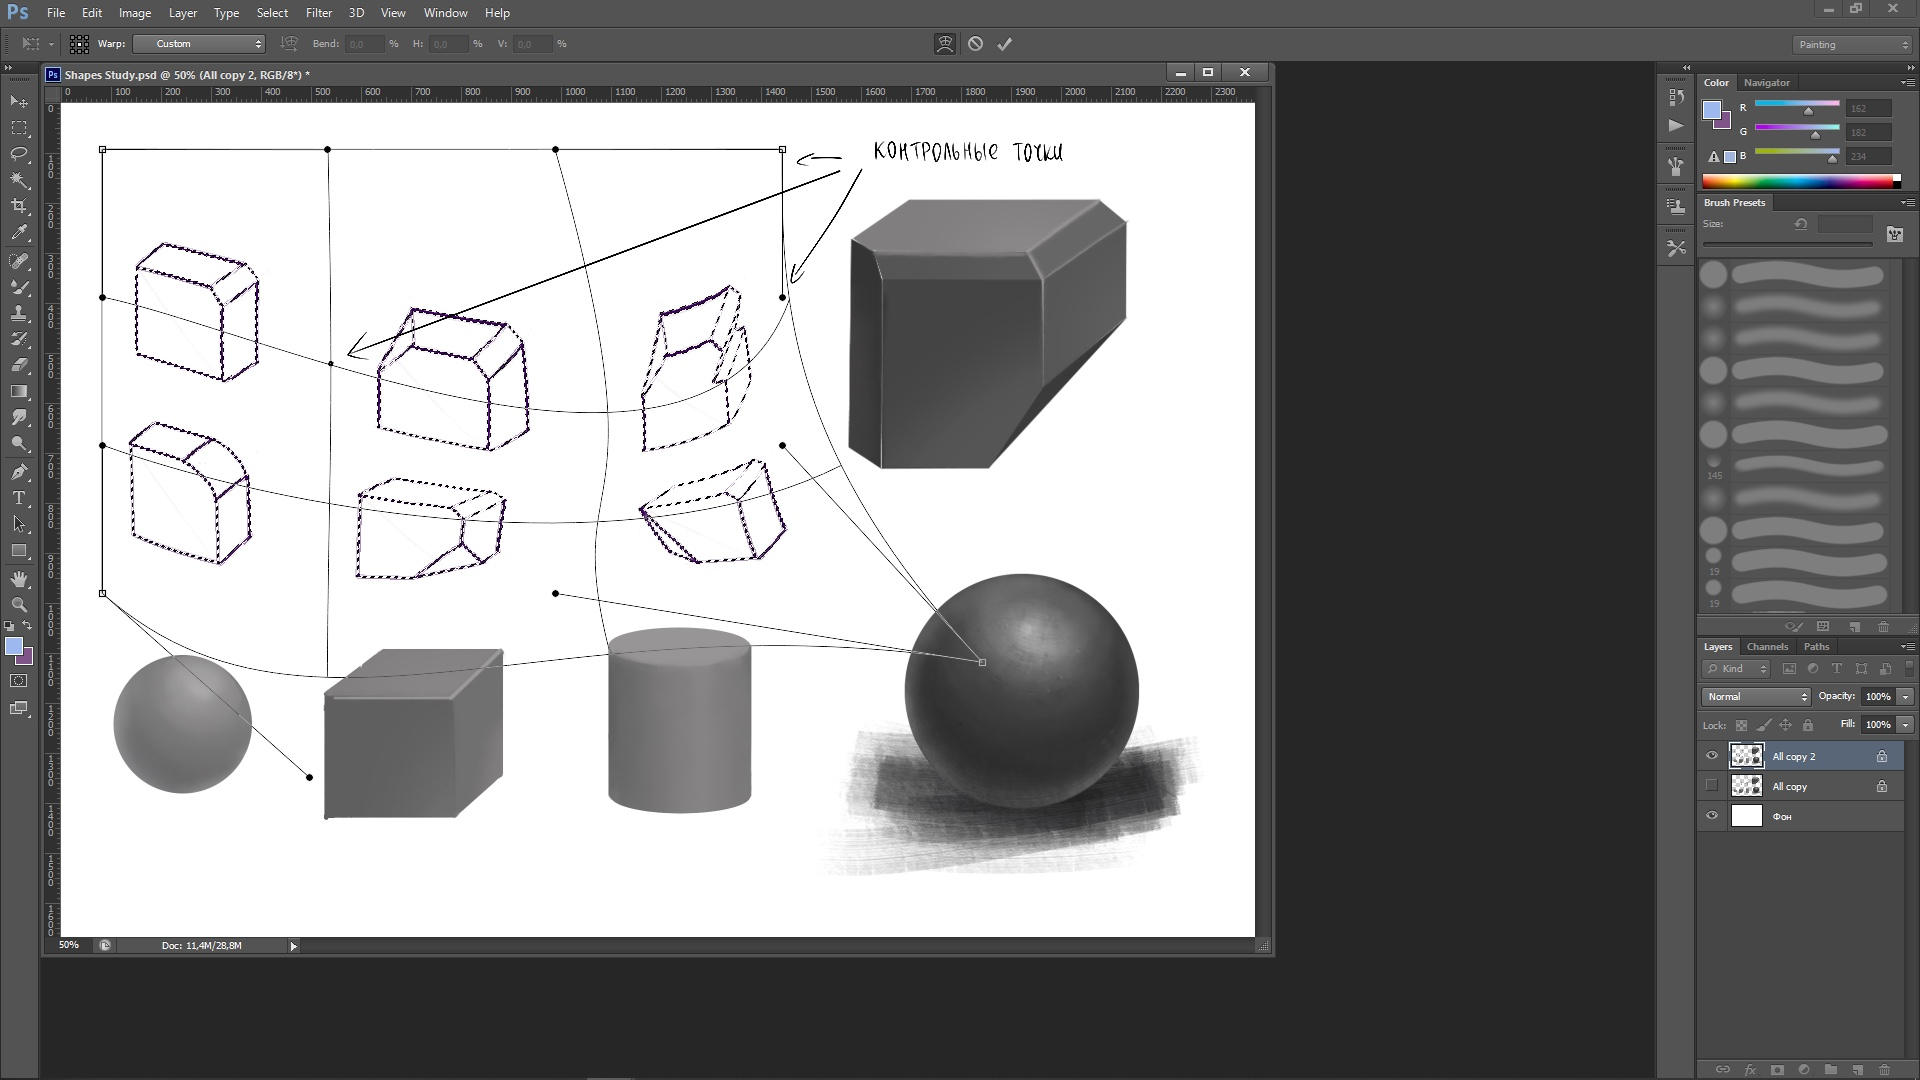Toggle pixel layer filter
The image size is (1920, 1080).
[x=1789, y=669]
